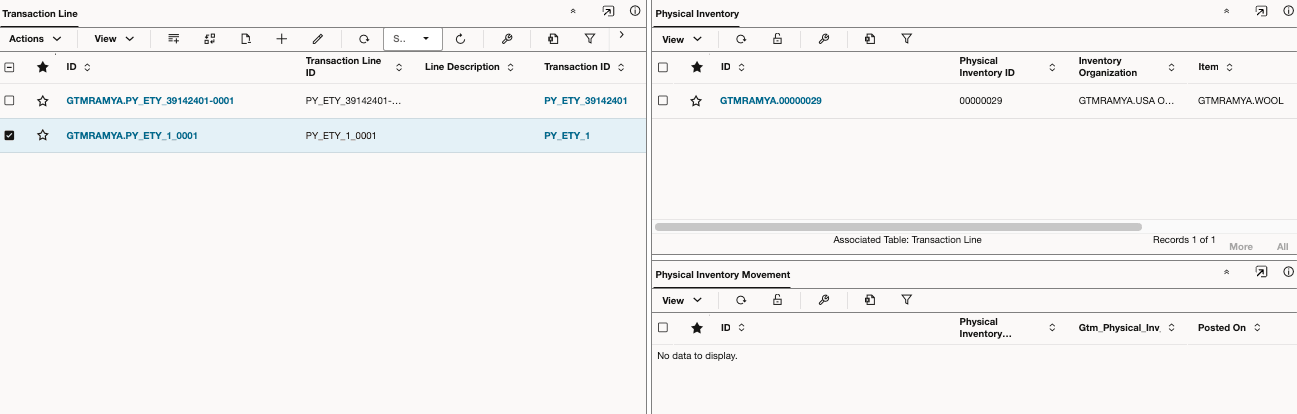Viewport: 1297px width, 414px height.
Task: Open link GTMRAMYA.PY_ETY_1_0001
Action: click(x=132, y=135)
